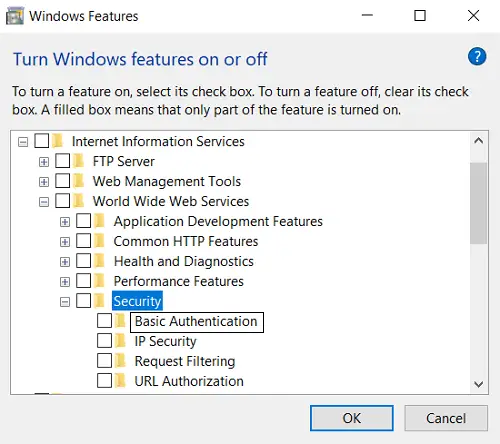Expand Application Development Features
The height and width of the screenshot is (444, 500).
65,222
